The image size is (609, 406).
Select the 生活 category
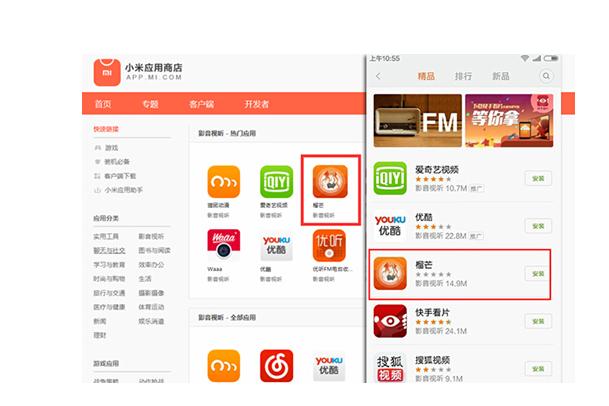[x=145, y=279]
